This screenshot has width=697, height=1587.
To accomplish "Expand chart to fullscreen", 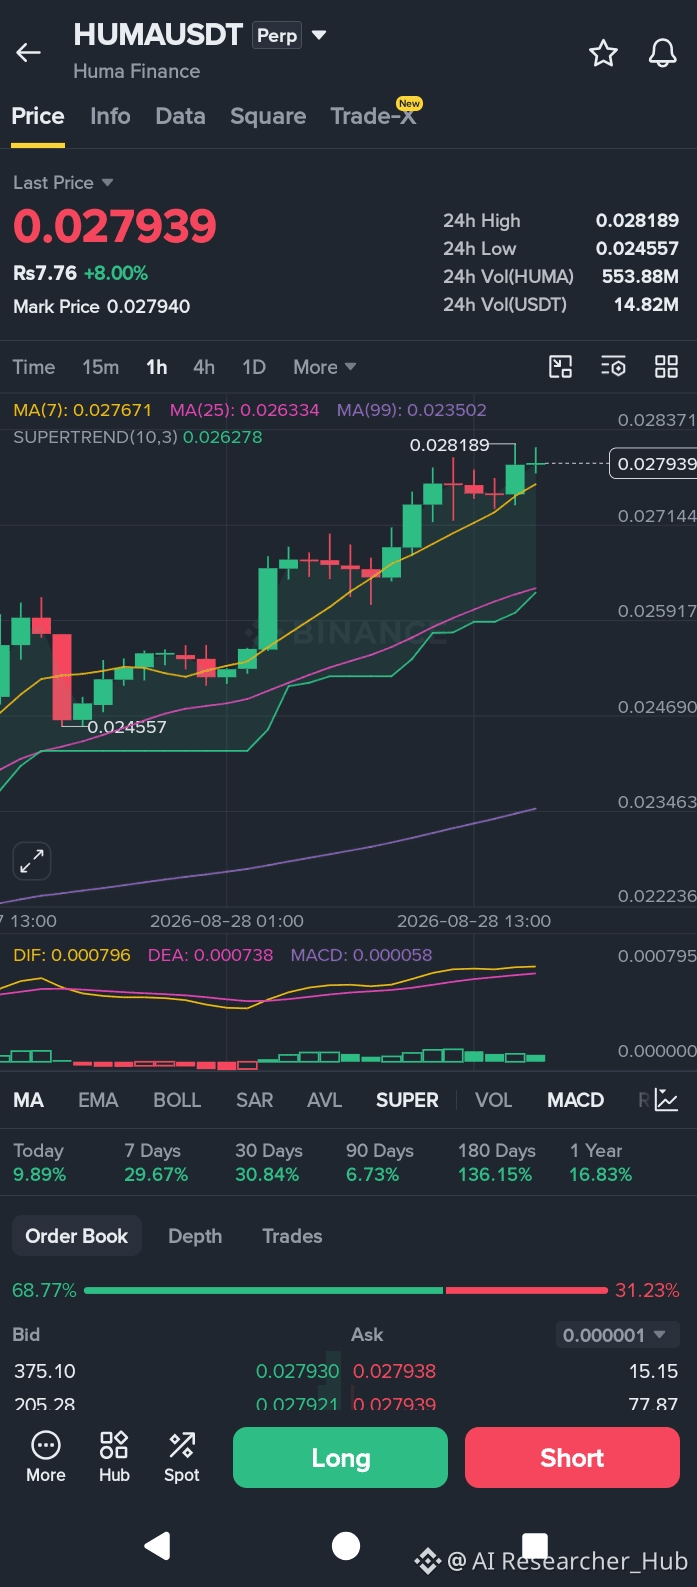I will tap(32, 861).
